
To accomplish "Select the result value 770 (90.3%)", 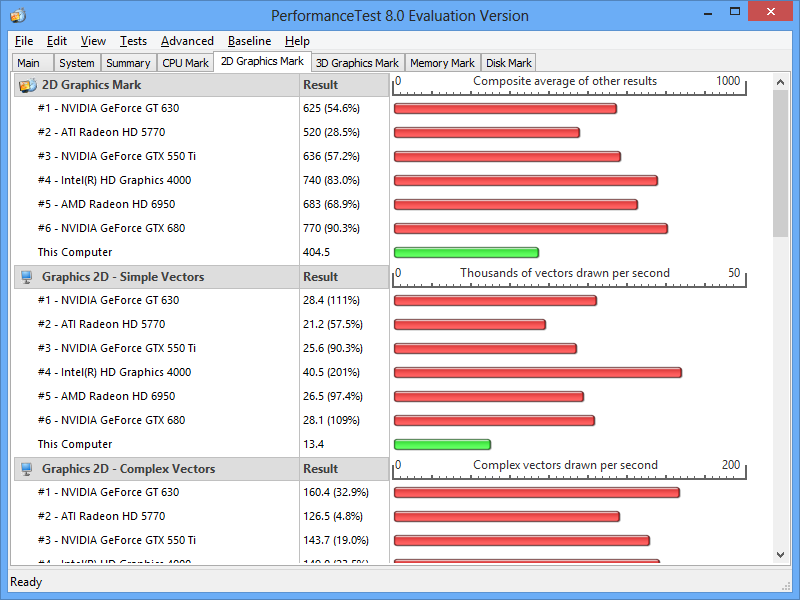I will 332,229.
